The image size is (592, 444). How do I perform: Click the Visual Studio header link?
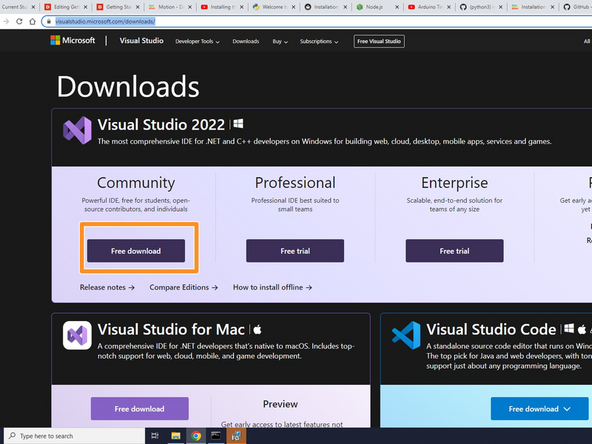(x=142, y=40)
